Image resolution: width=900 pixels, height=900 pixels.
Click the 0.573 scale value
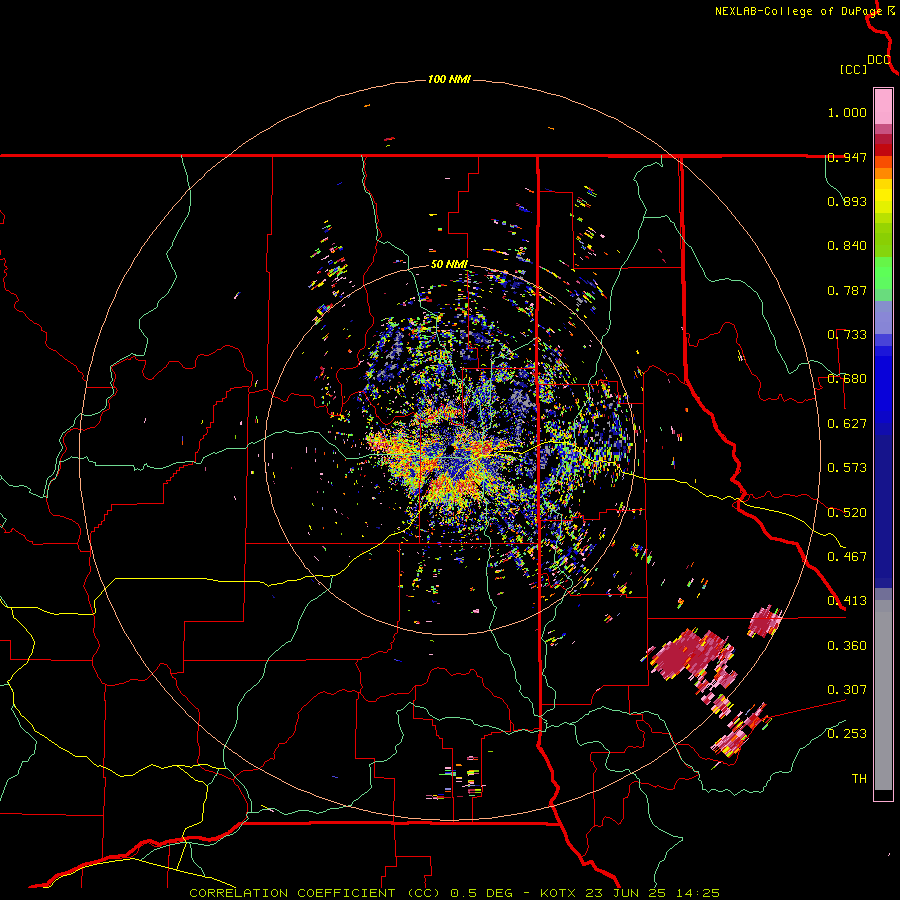[847, 468]
